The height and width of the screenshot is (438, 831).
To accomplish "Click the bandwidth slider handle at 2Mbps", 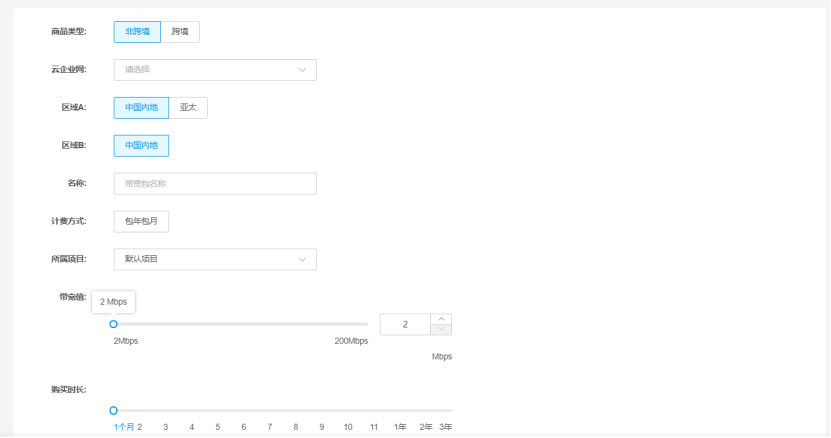I will [113, 324].
